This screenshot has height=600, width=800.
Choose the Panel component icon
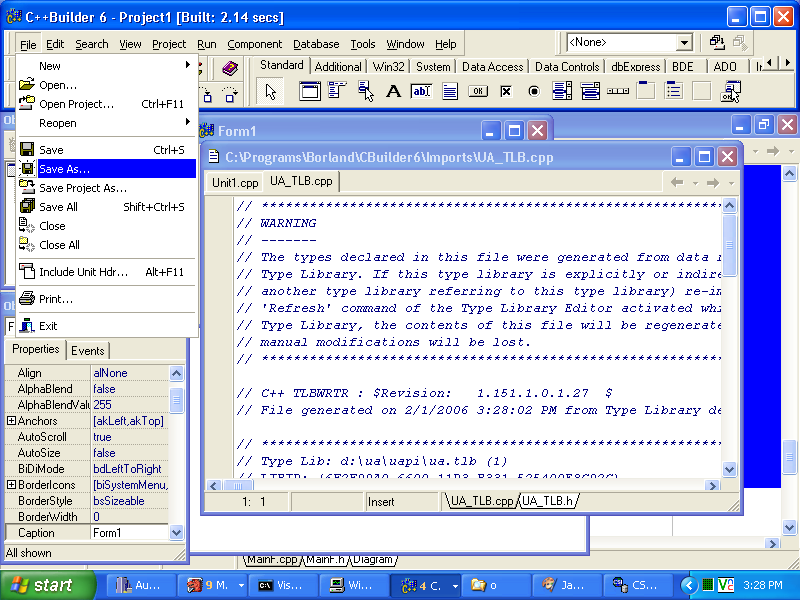pyautogui.click(x=702, y=91)
